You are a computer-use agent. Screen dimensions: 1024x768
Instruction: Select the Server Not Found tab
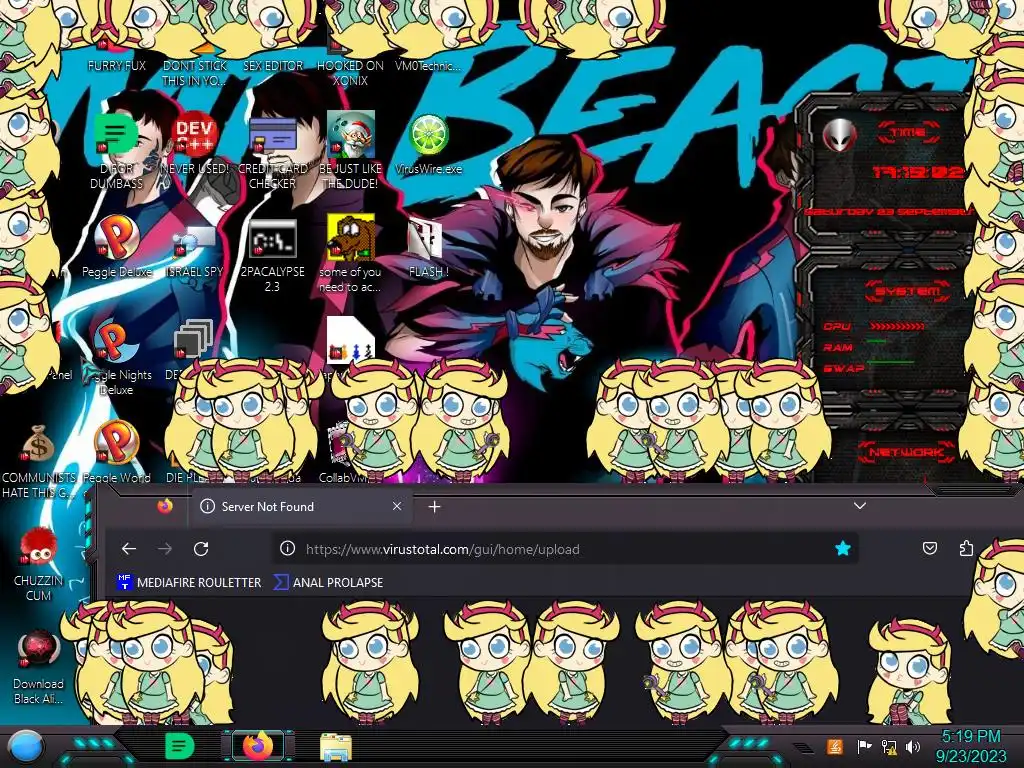[x=301, y=507]
